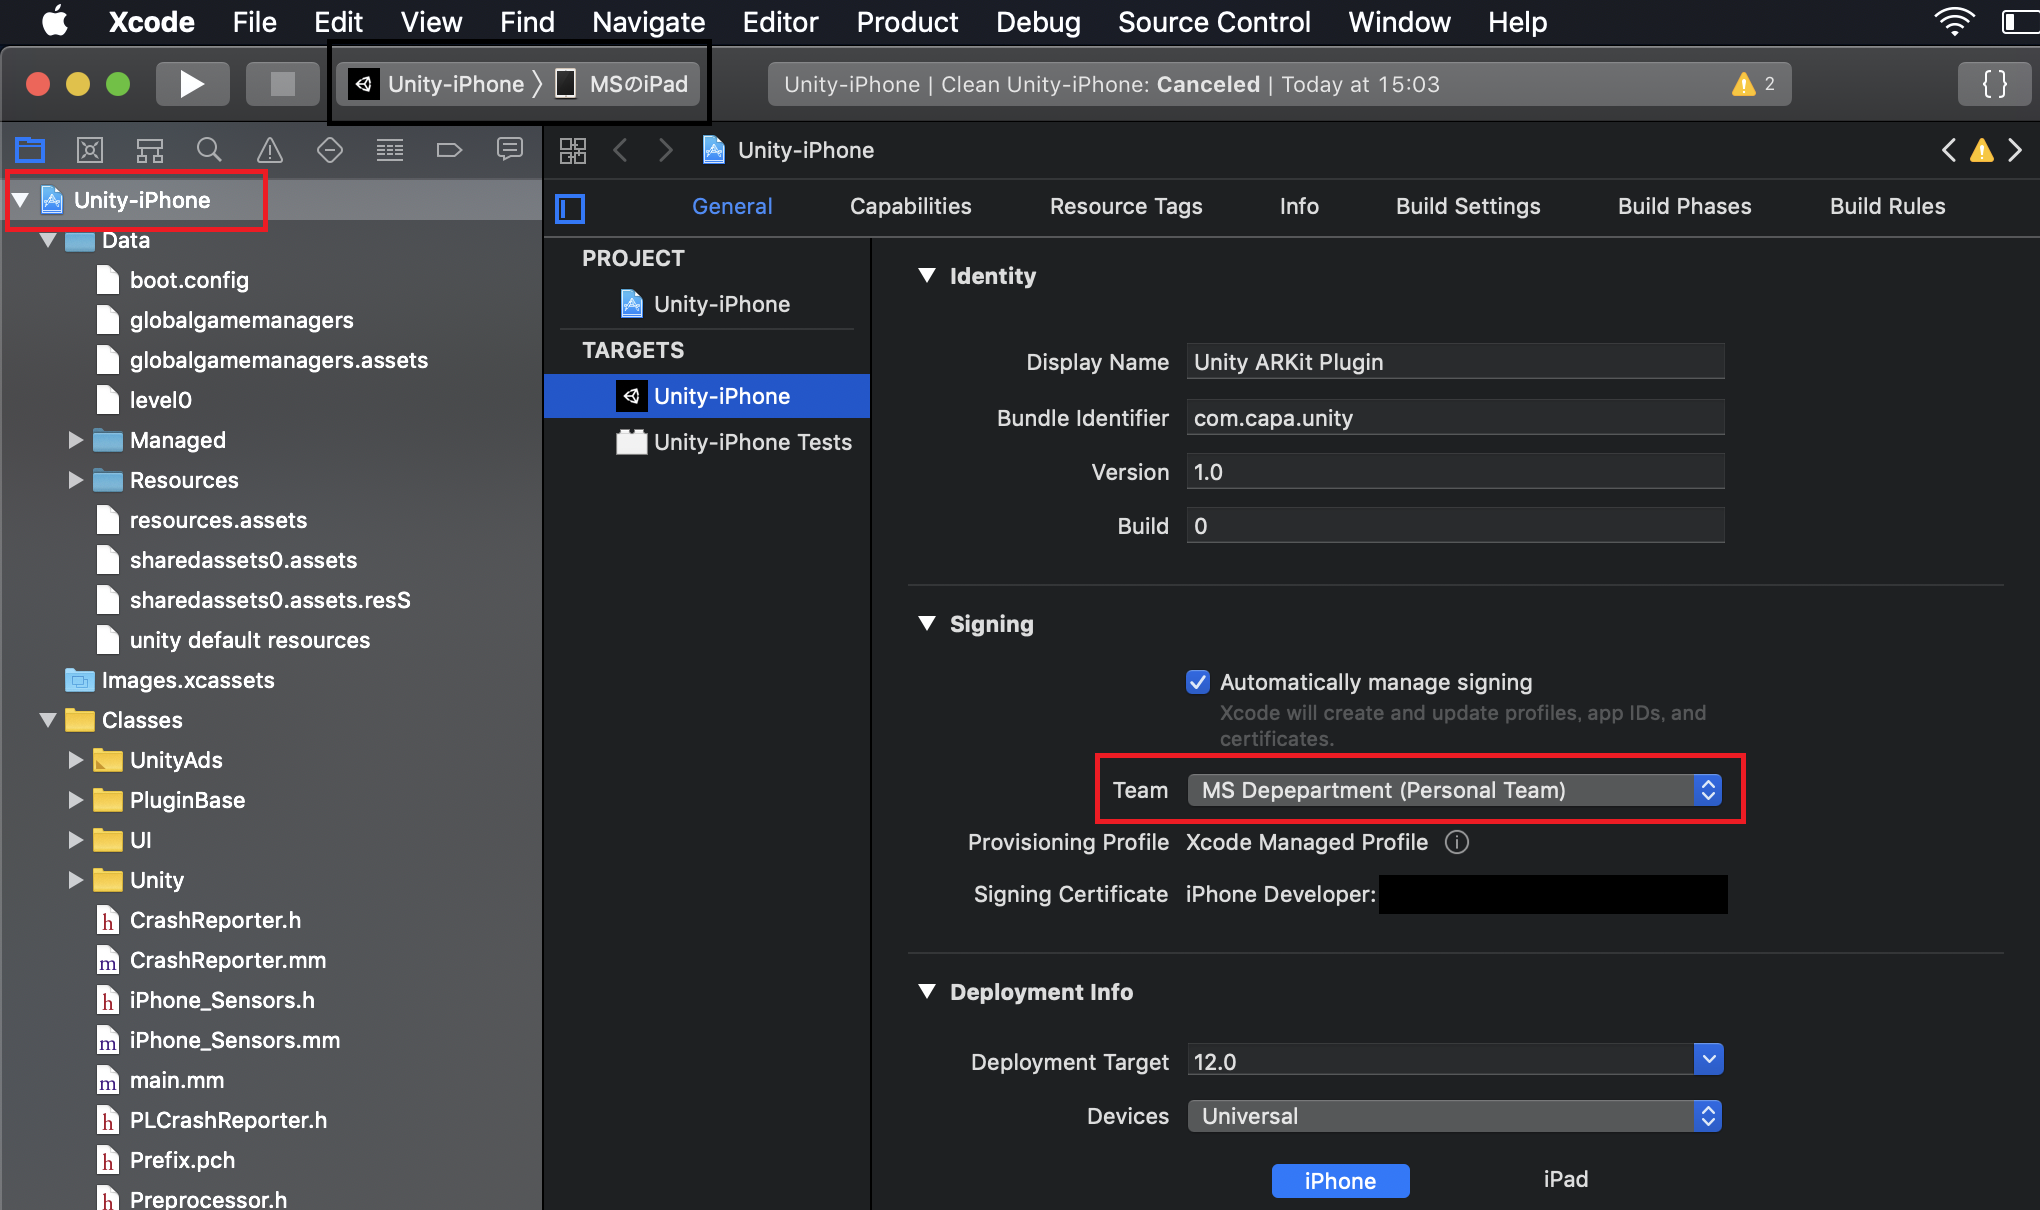
Task: Switch to the Capabilities tab
Action: coord(910,206)
